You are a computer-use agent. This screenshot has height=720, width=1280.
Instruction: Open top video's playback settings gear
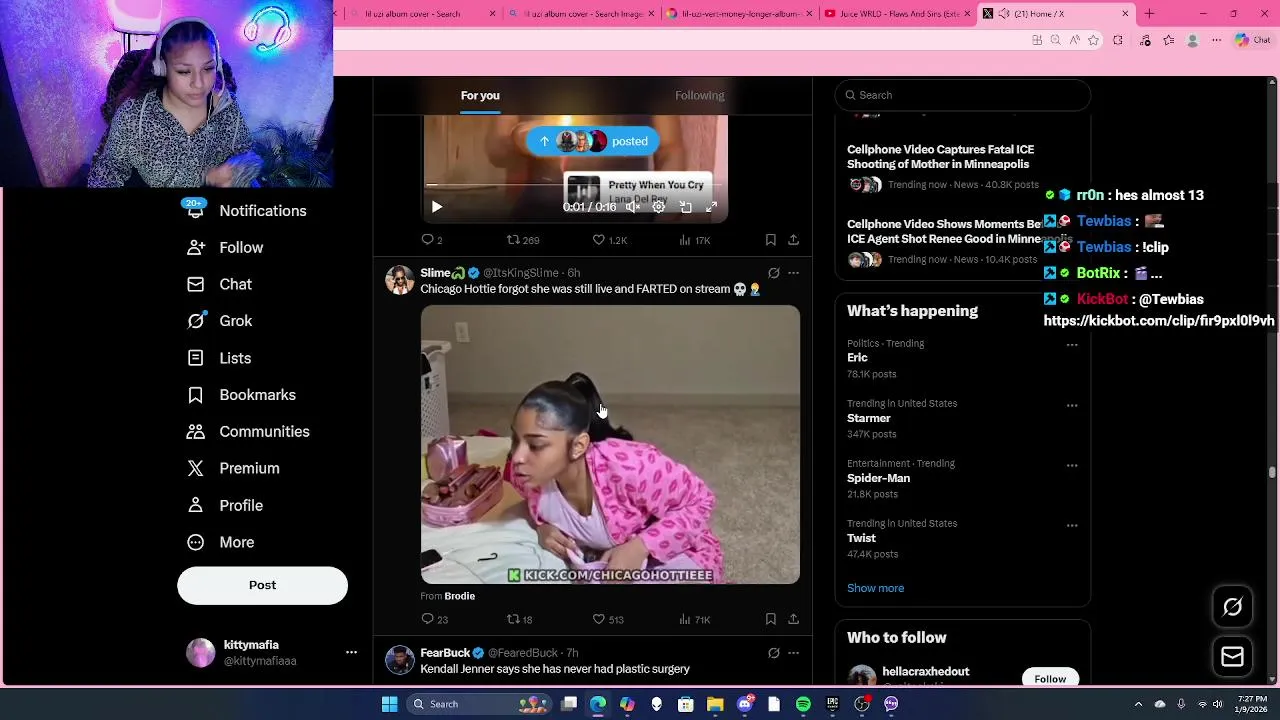point(659,207)
